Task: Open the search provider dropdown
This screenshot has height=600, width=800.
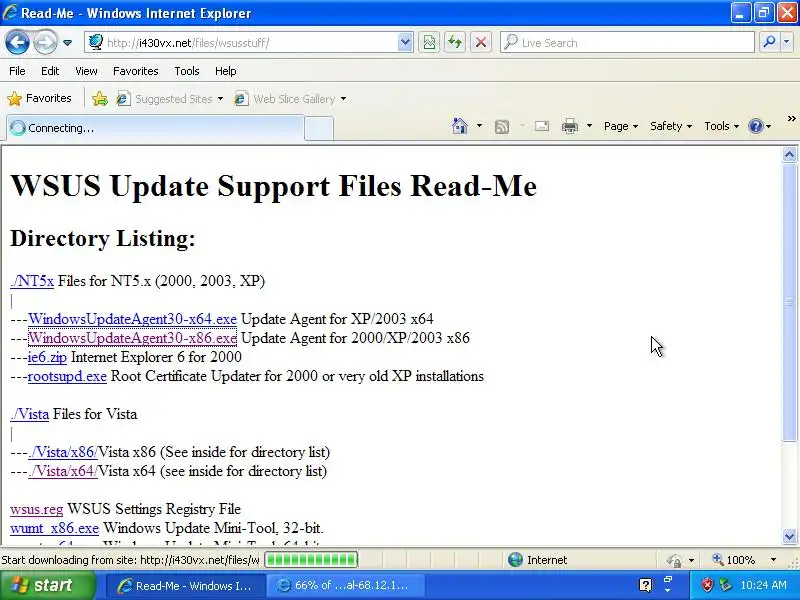Action: coord(787,43)
